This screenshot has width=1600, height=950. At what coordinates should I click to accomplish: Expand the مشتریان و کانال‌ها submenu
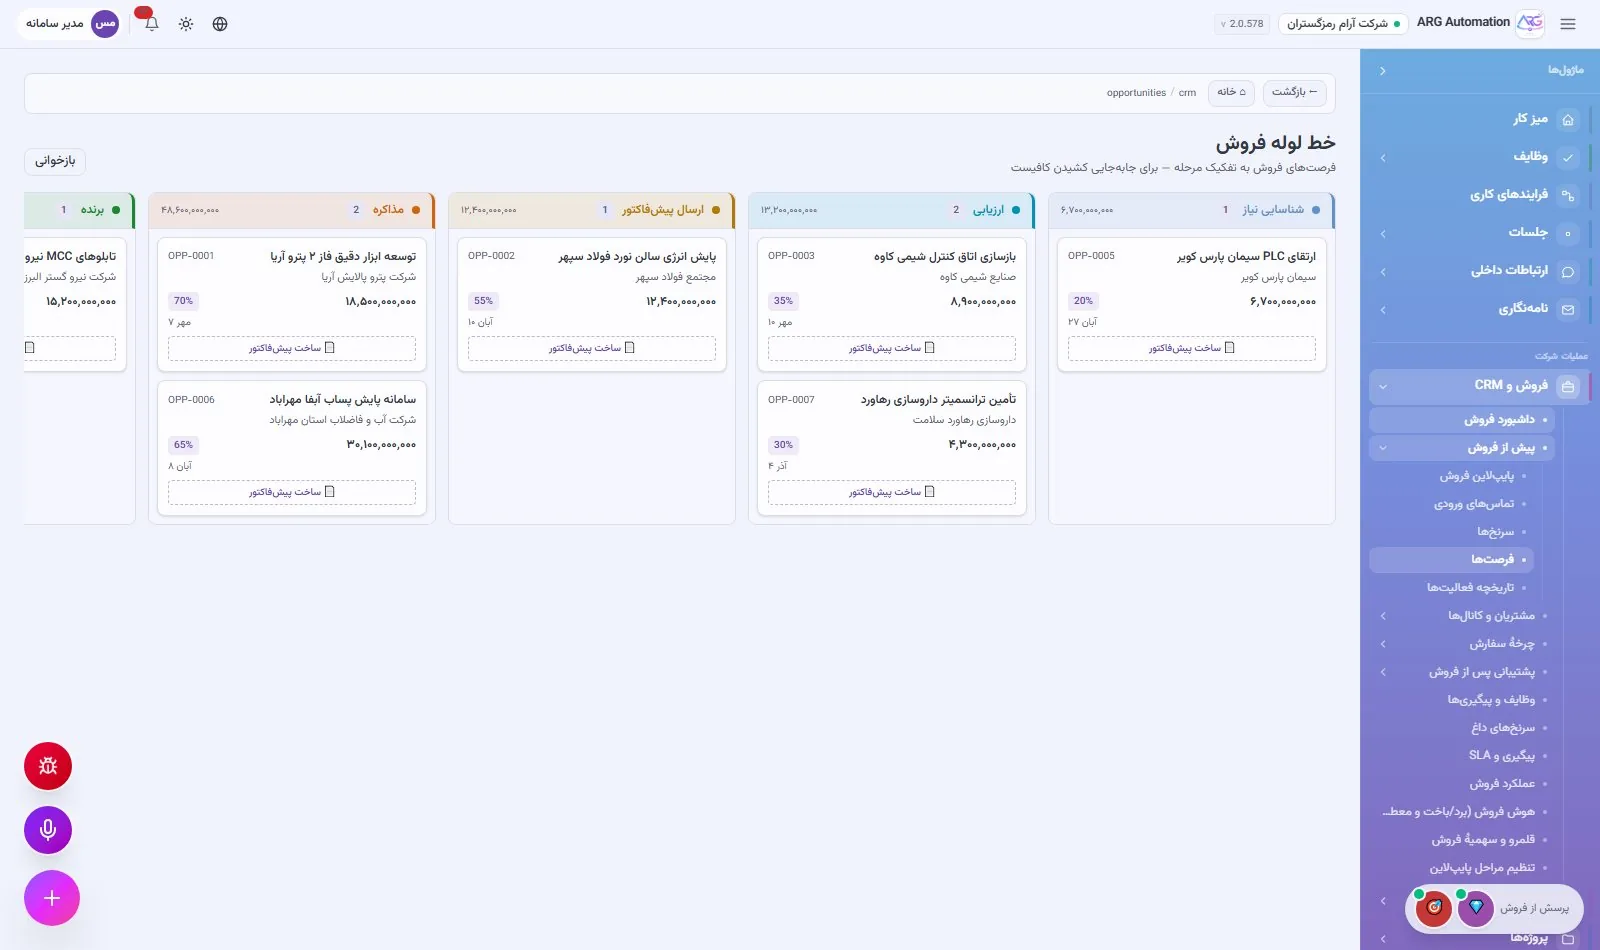1382,616
